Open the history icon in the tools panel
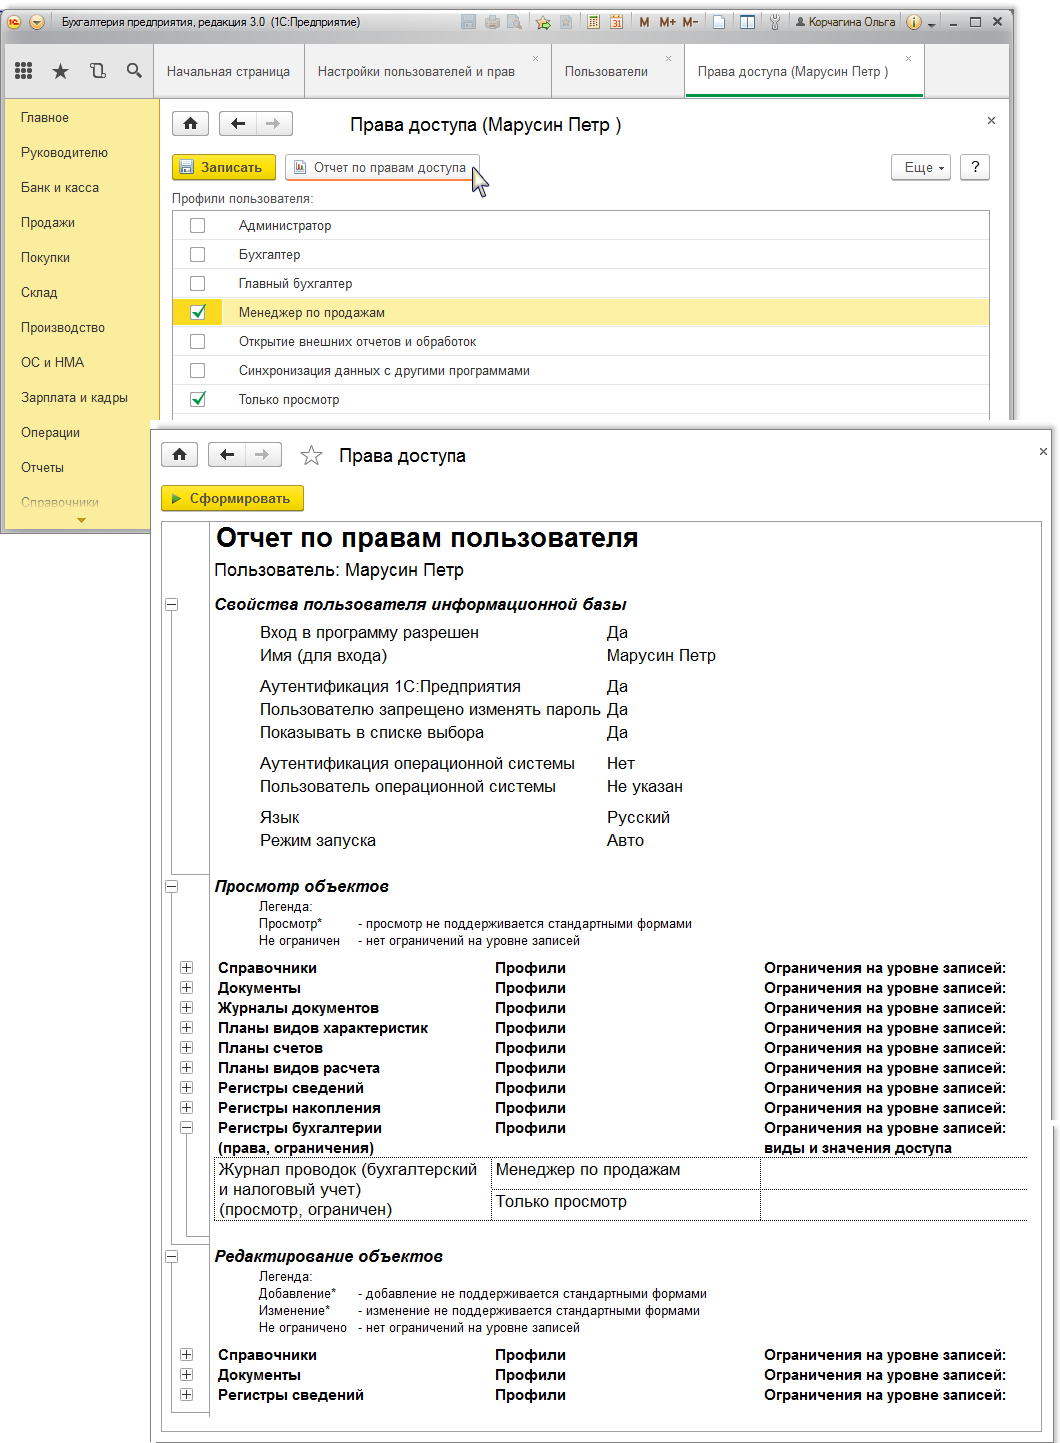Image resolution: width=1060 pixels, height=1443 pixels. coord(97,71)
